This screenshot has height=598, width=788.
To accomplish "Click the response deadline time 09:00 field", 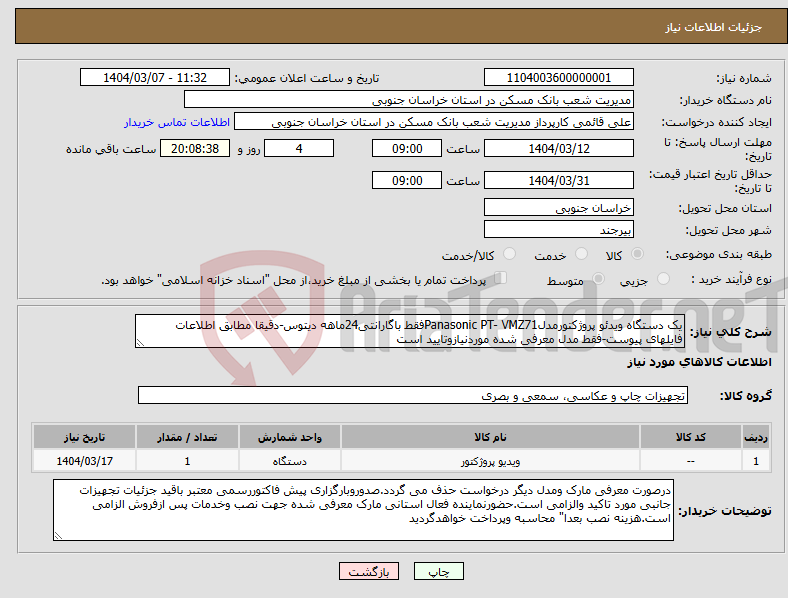I will tap(407, 148).
